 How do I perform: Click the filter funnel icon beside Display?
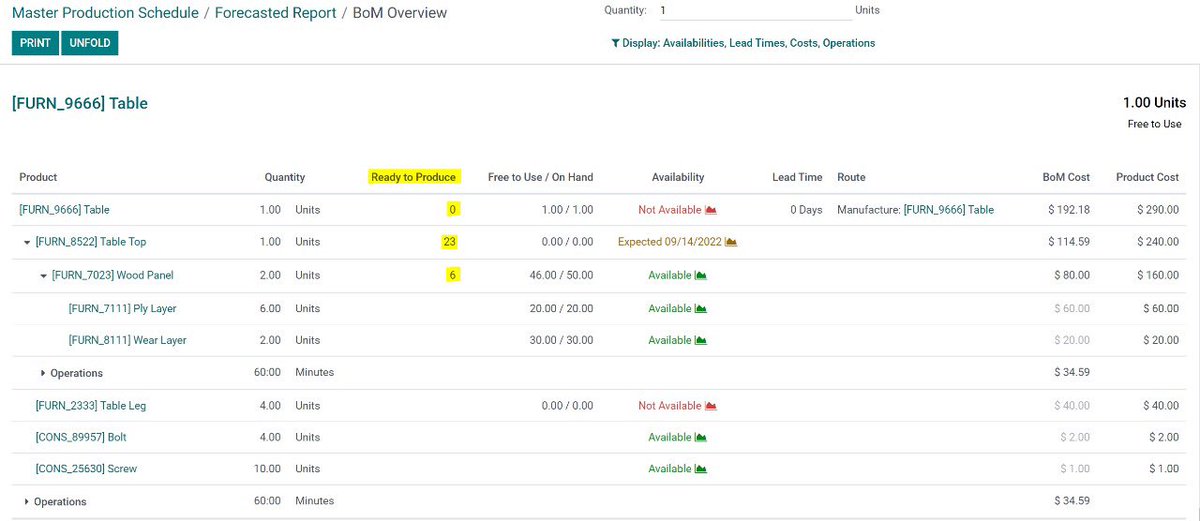(x=615, y=43)
